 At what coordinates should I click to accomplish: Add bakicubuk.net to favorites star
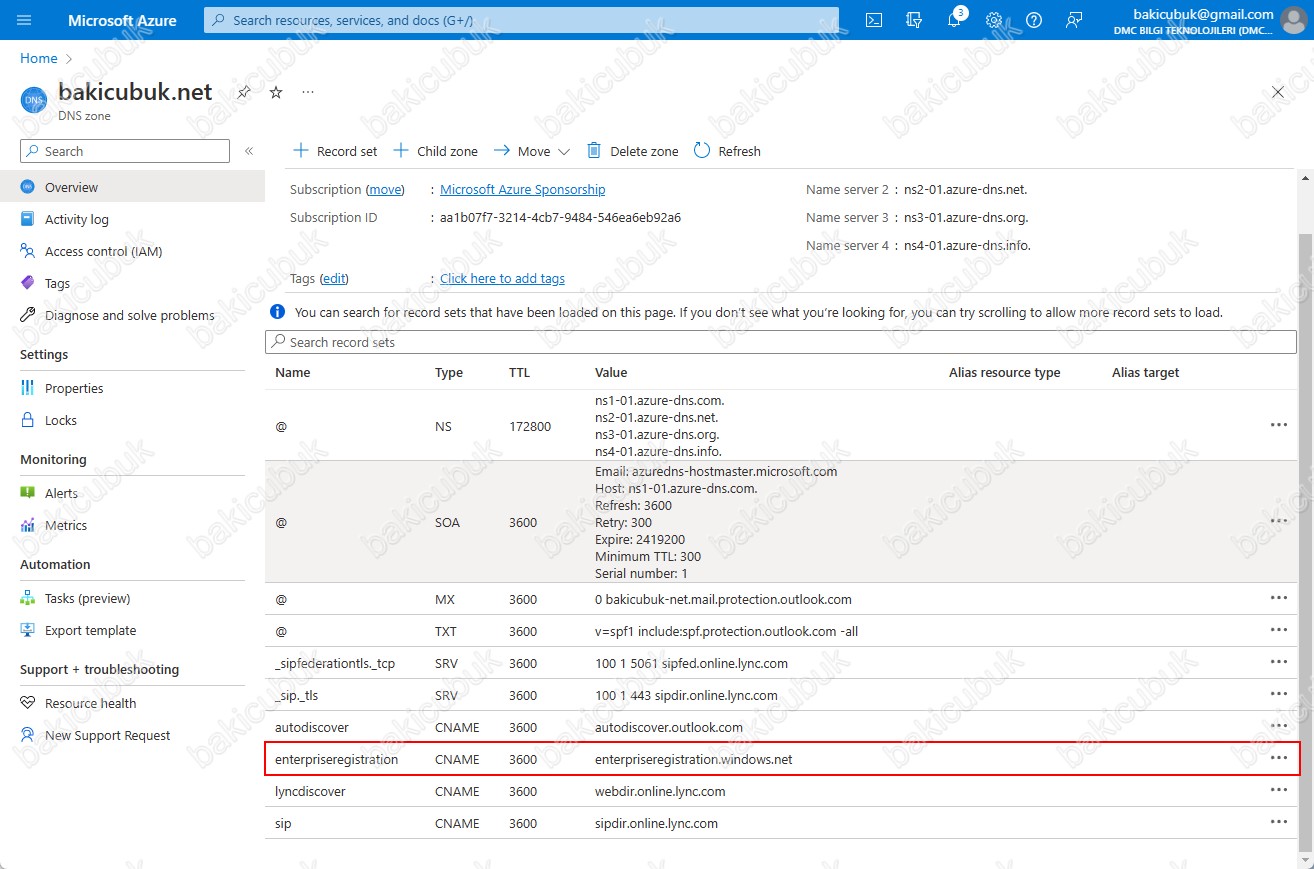[x=276, y=92]
